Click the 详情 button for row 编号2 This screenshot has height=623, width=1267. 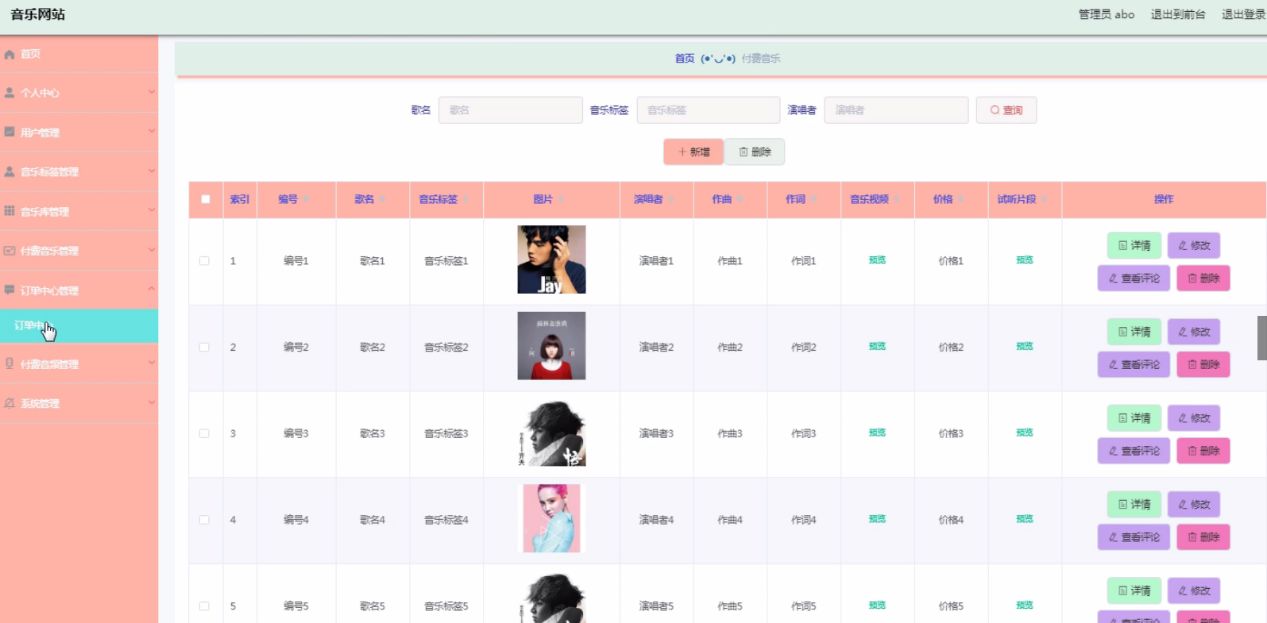click(x=1134, y=331)
